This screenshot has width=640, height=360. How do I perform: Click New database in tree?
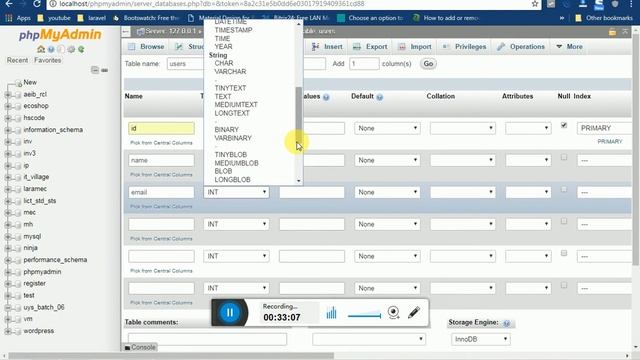[x=30, y=82]
